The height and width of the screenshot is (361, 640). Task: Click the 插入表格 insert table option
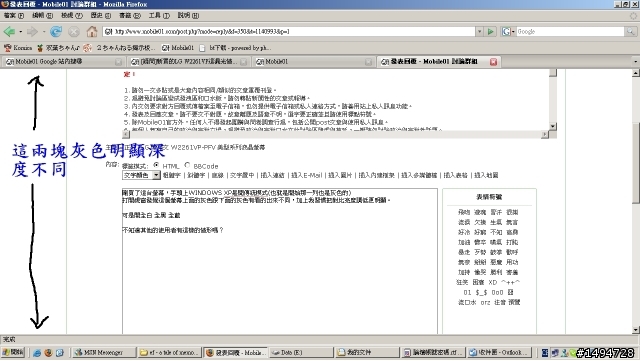click(x=456, y=175)
